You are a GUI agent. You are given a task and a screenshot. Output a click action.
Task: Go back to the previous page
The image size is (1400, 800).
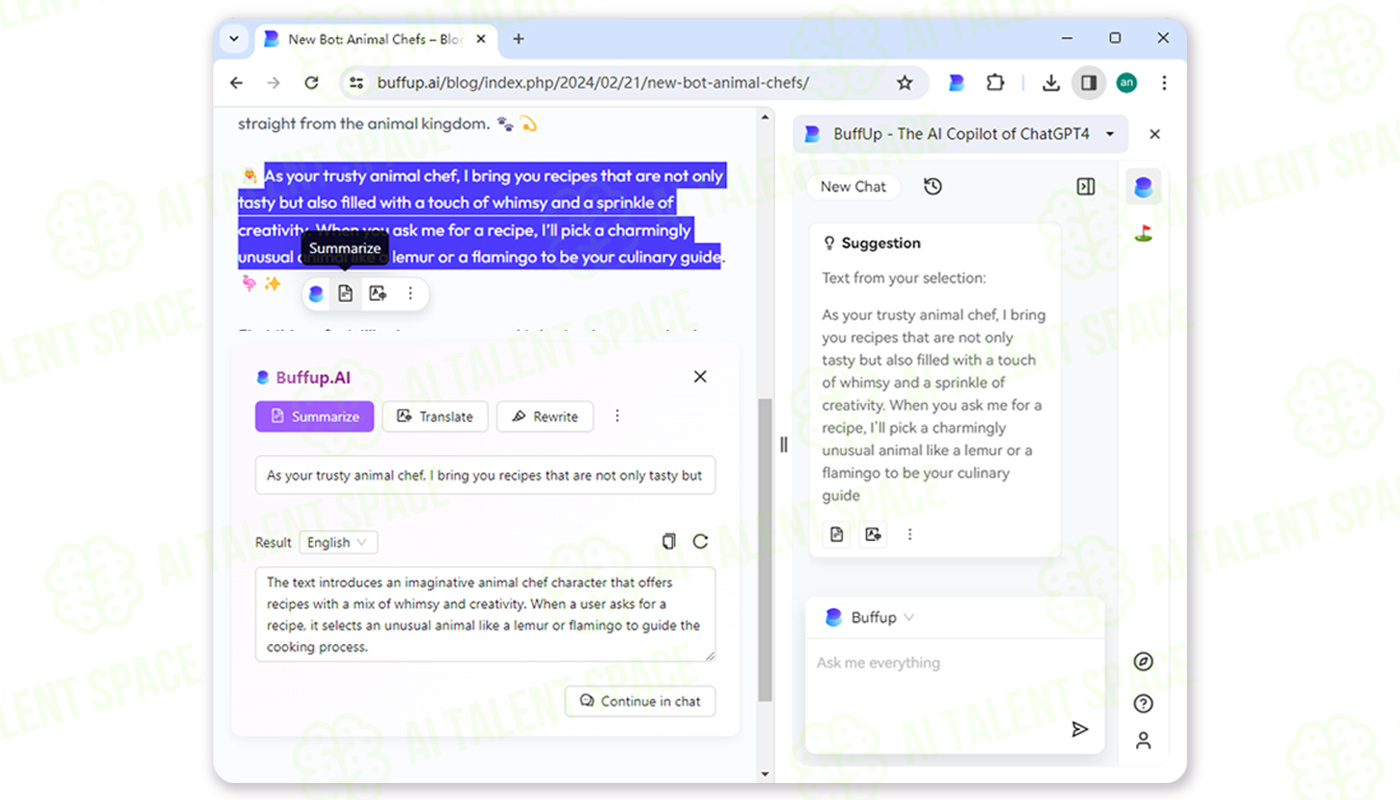click(236, 83)
